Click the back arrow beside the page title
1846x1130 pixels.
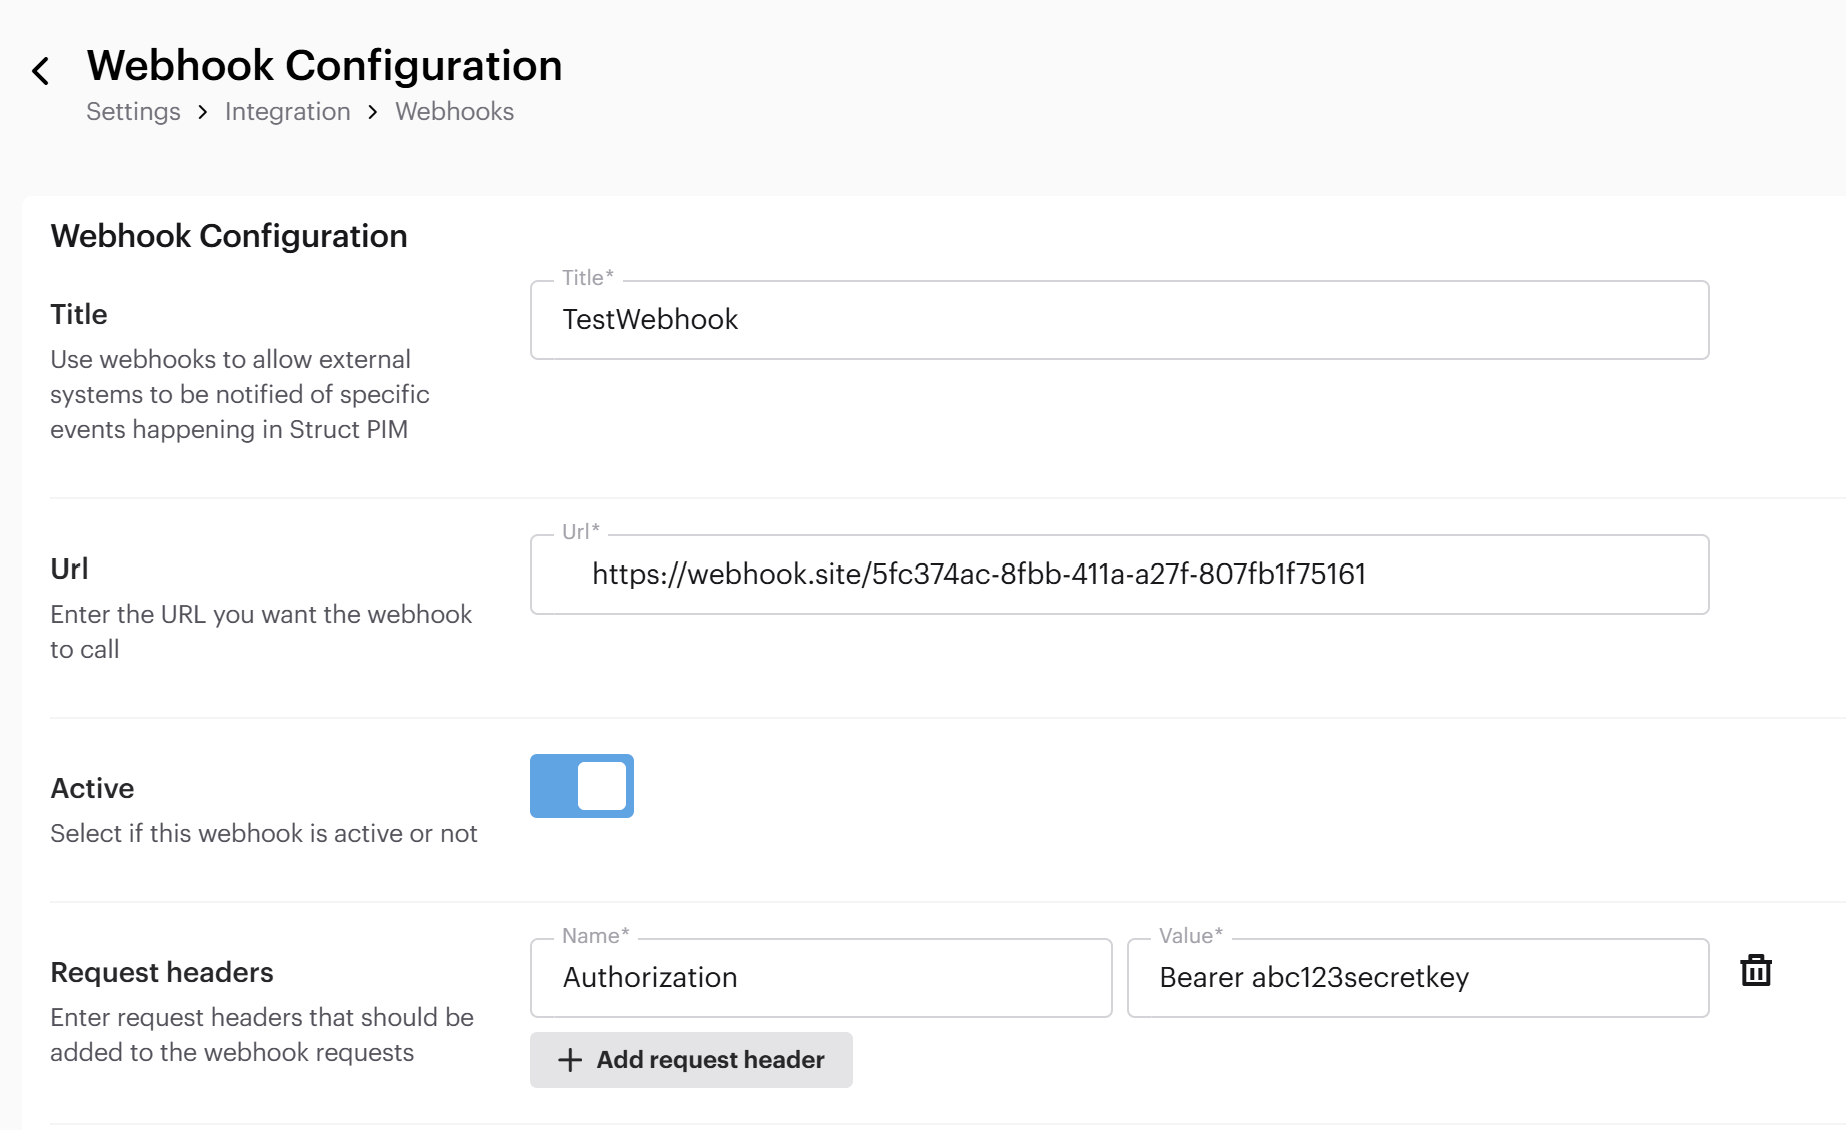(41, 71)
